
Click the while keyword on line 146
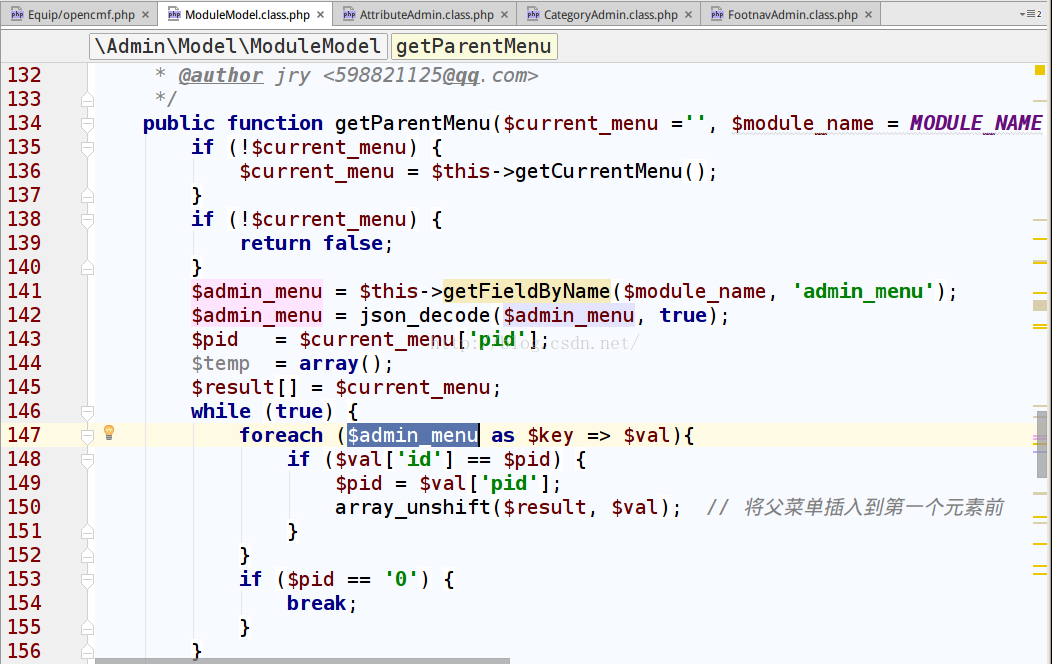tap(221, 411)
